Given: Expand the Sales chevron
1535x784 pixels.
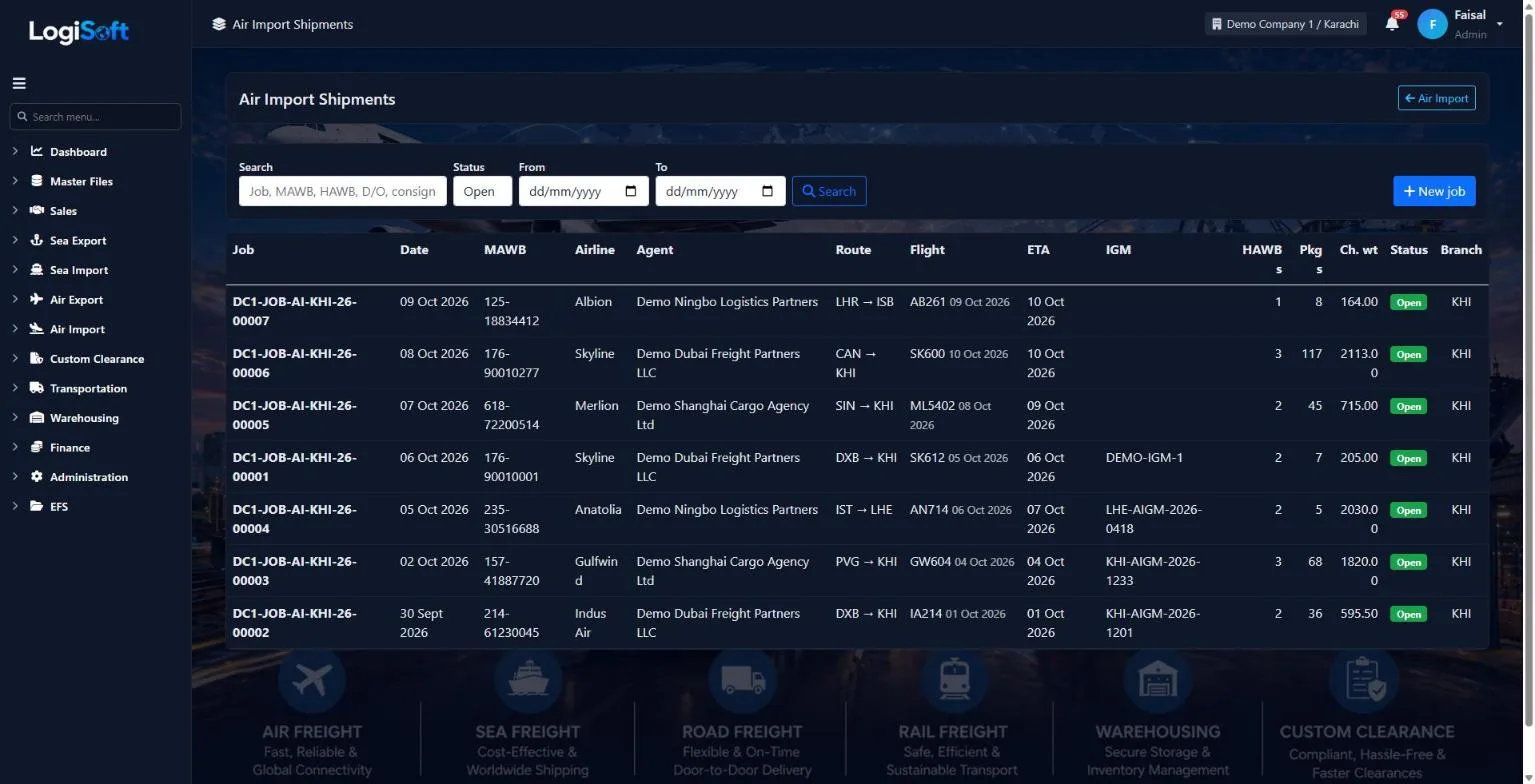Looking at the screenshot, I should coord(15,211).
